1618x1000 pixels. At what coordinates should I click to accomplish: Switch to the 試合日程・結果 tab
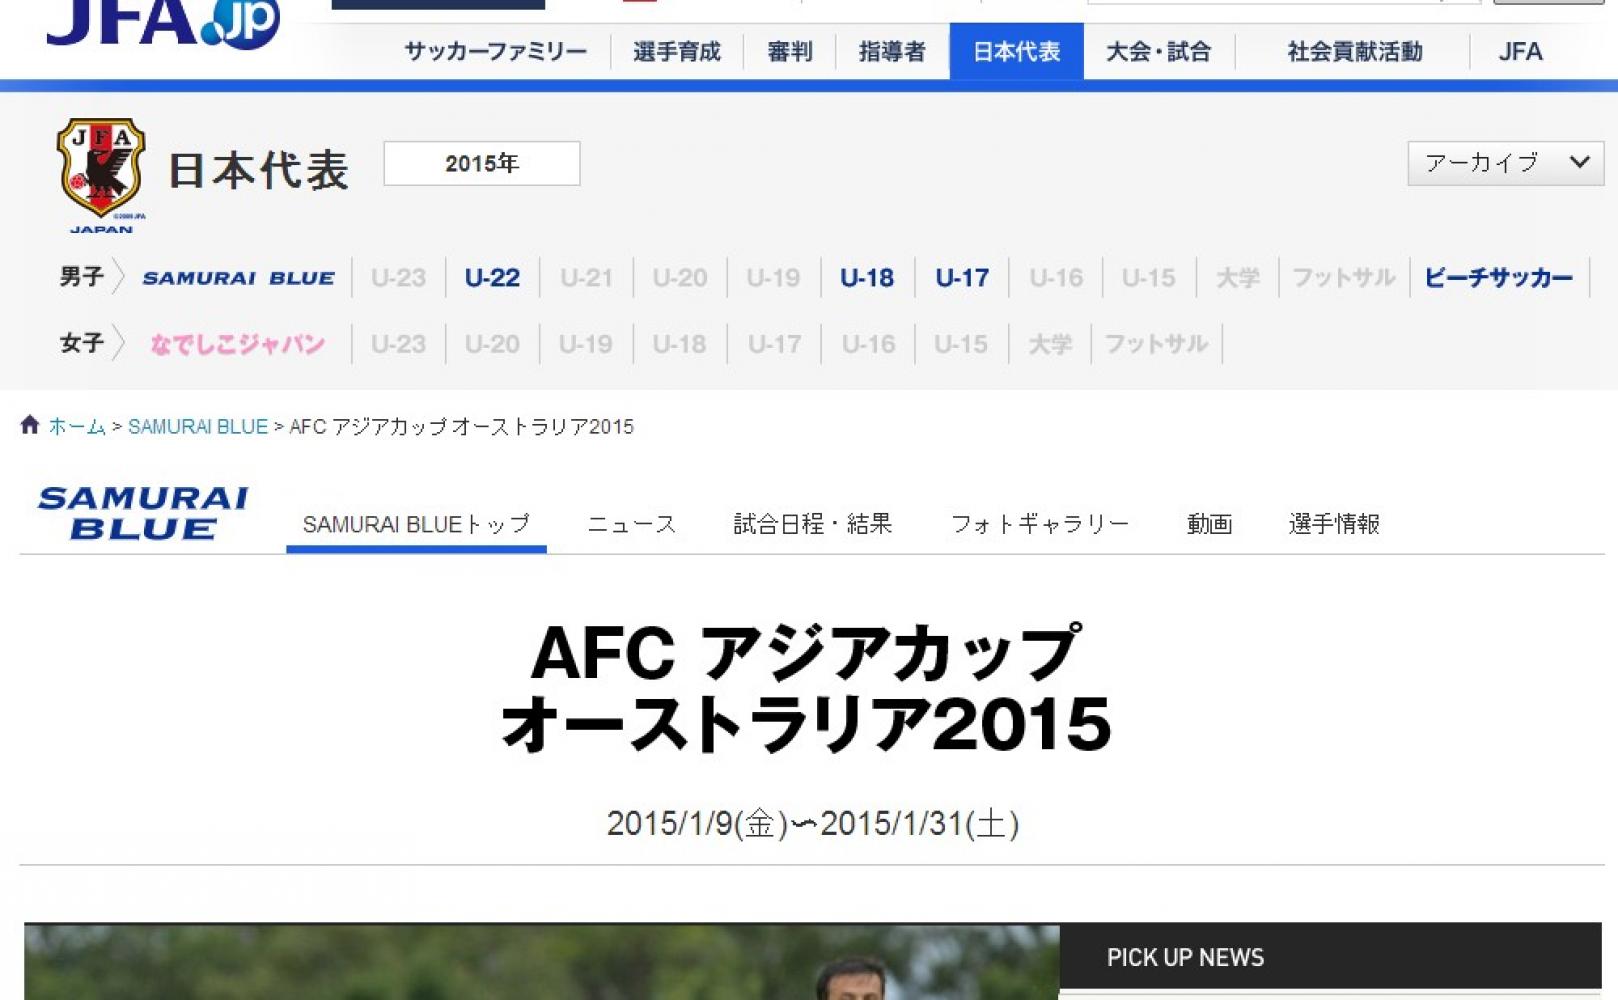(x=812, y=524)
